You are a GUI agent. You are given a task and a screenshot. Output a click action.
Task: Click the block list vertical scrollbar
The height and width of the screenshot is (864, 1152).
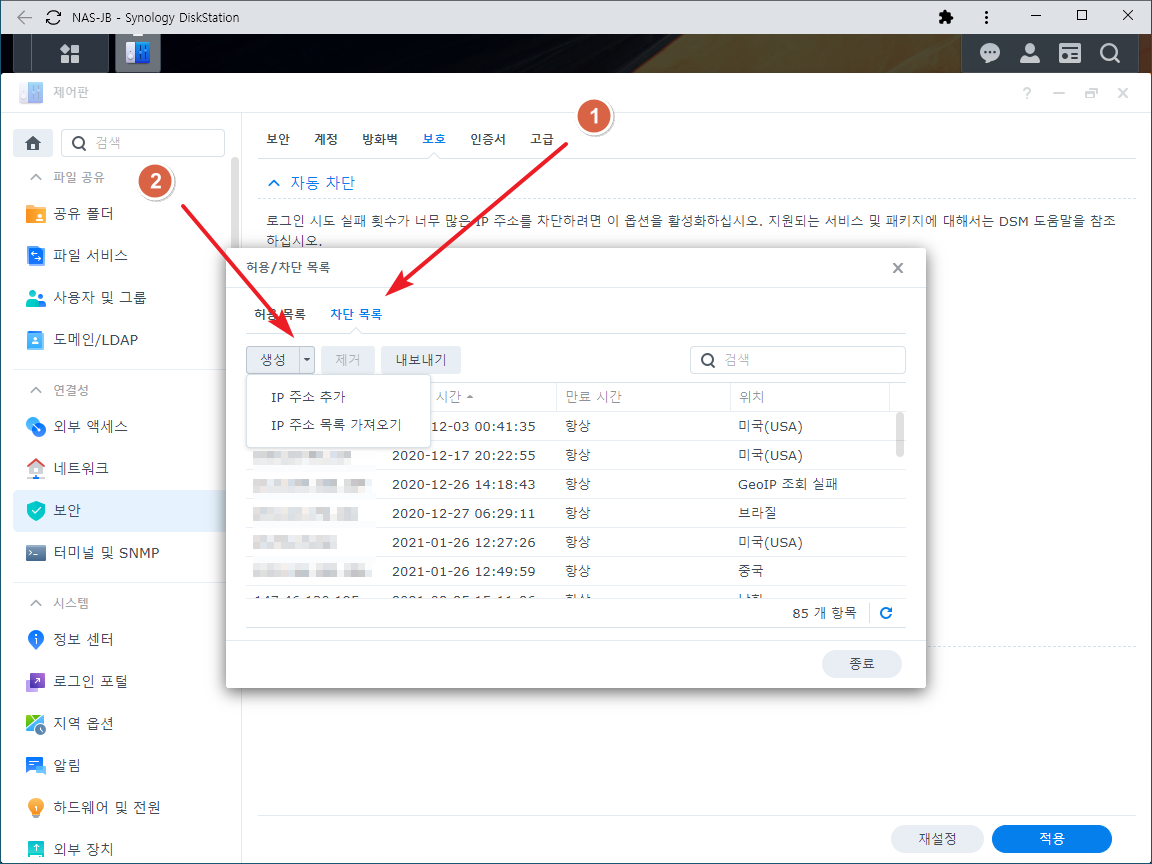(900, 433)
